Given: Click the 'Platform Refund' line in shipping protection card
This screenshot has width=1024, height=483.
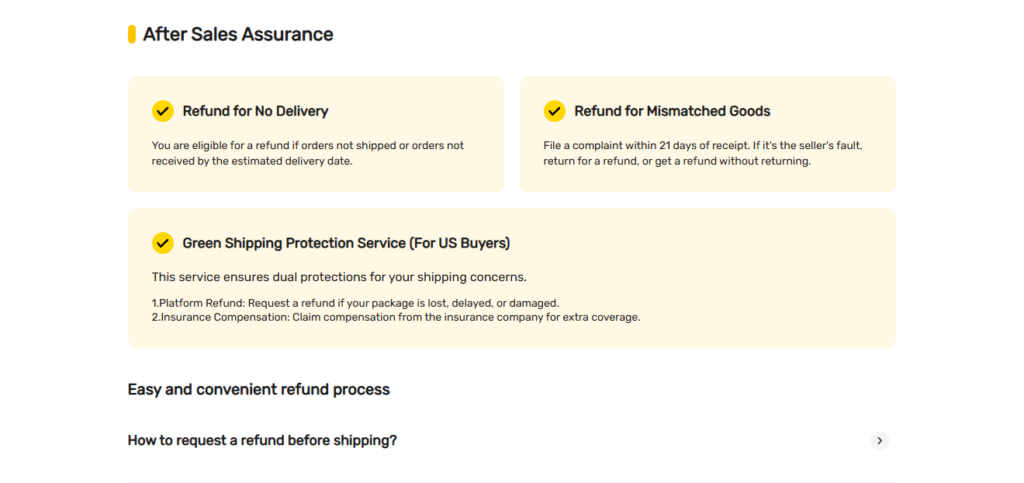Looking at the screenshot, I should coord(355,304).
